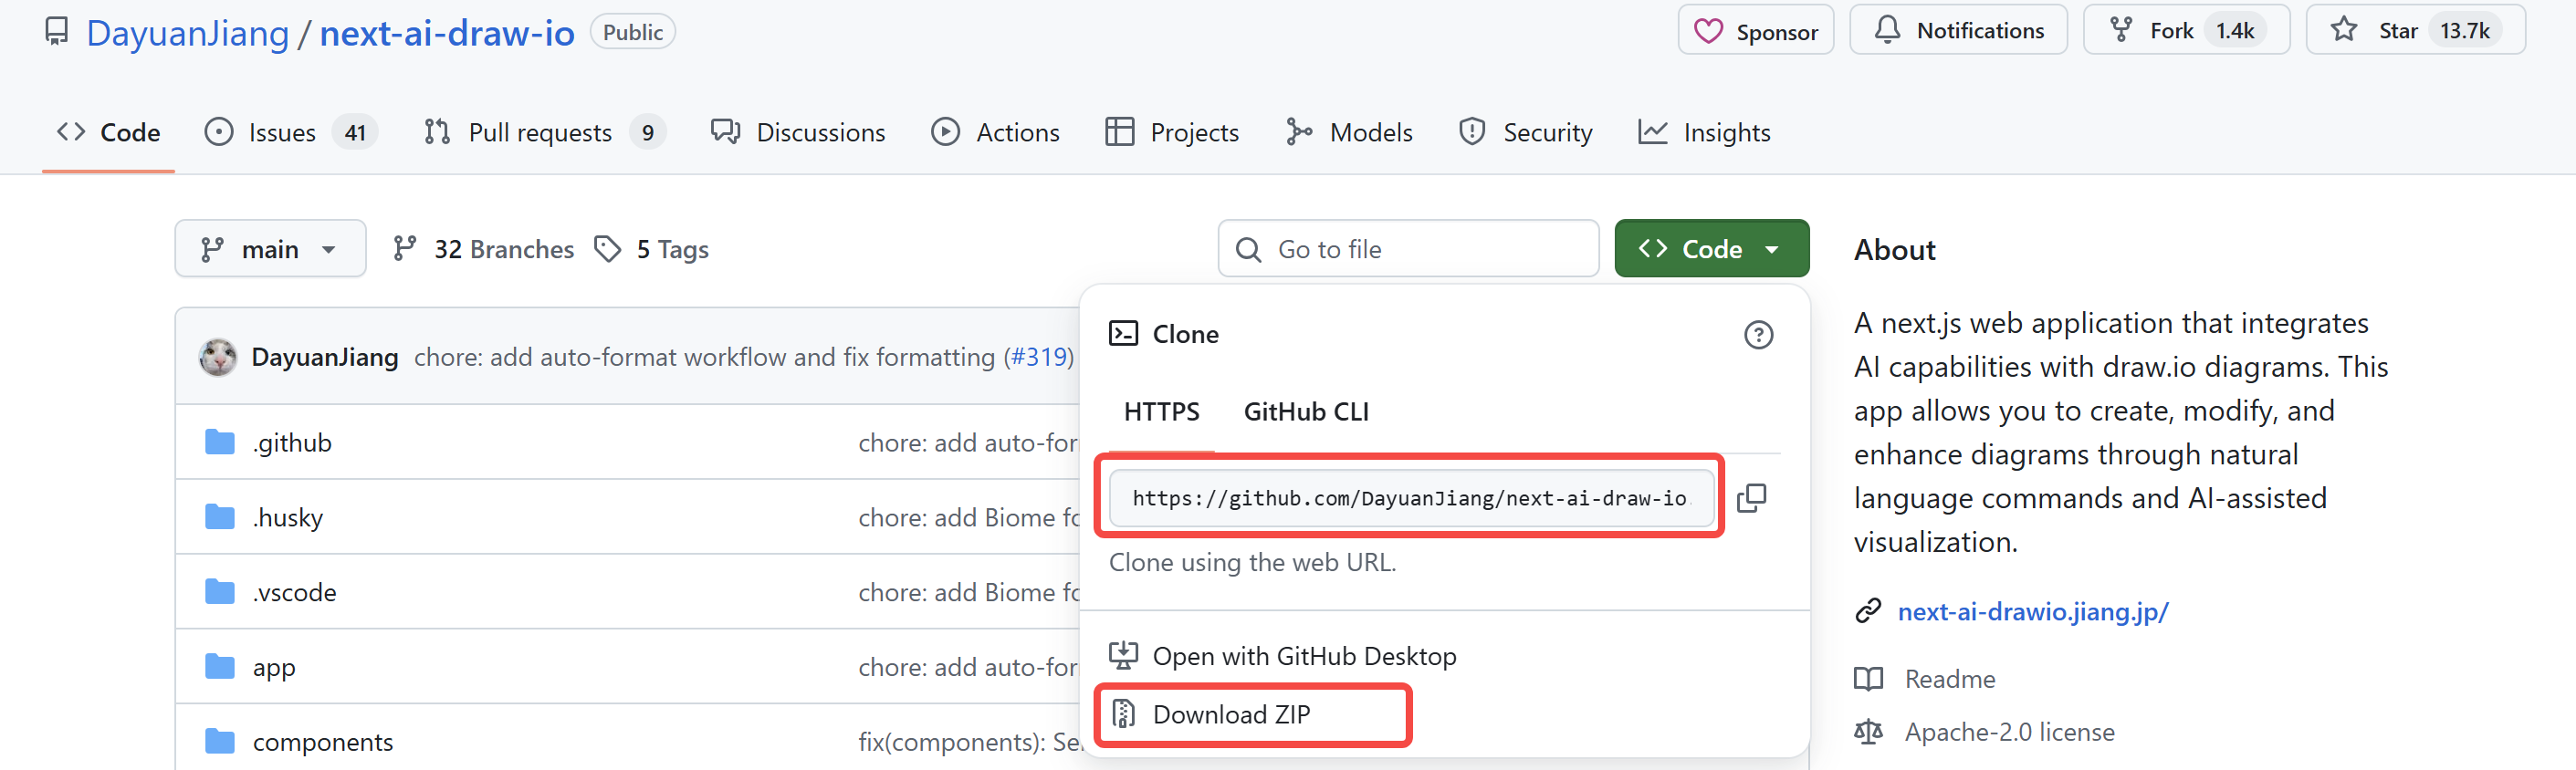This screenshot has height=770, width=2576.
Task: Click the clone URL text field
Action: pos(1410,497)
